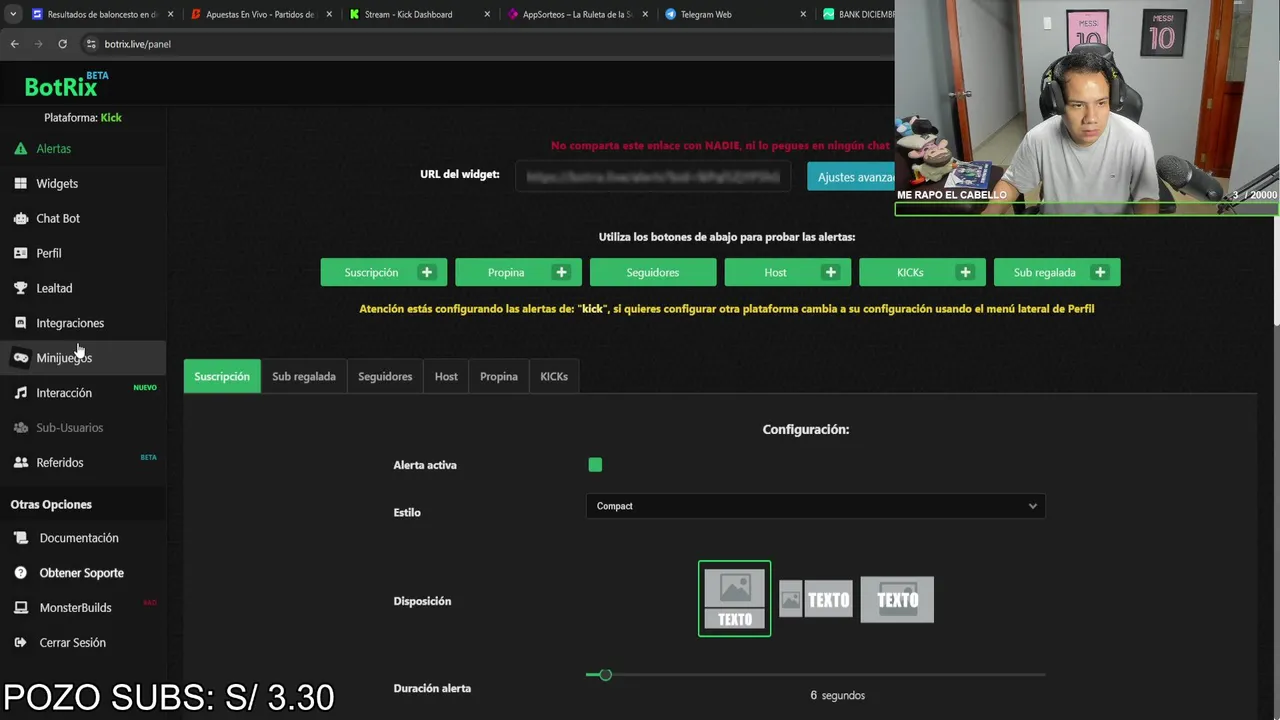Reload the page with browser refresh icon
This screenshot has height=720, width=1280.
click(62, 44)
